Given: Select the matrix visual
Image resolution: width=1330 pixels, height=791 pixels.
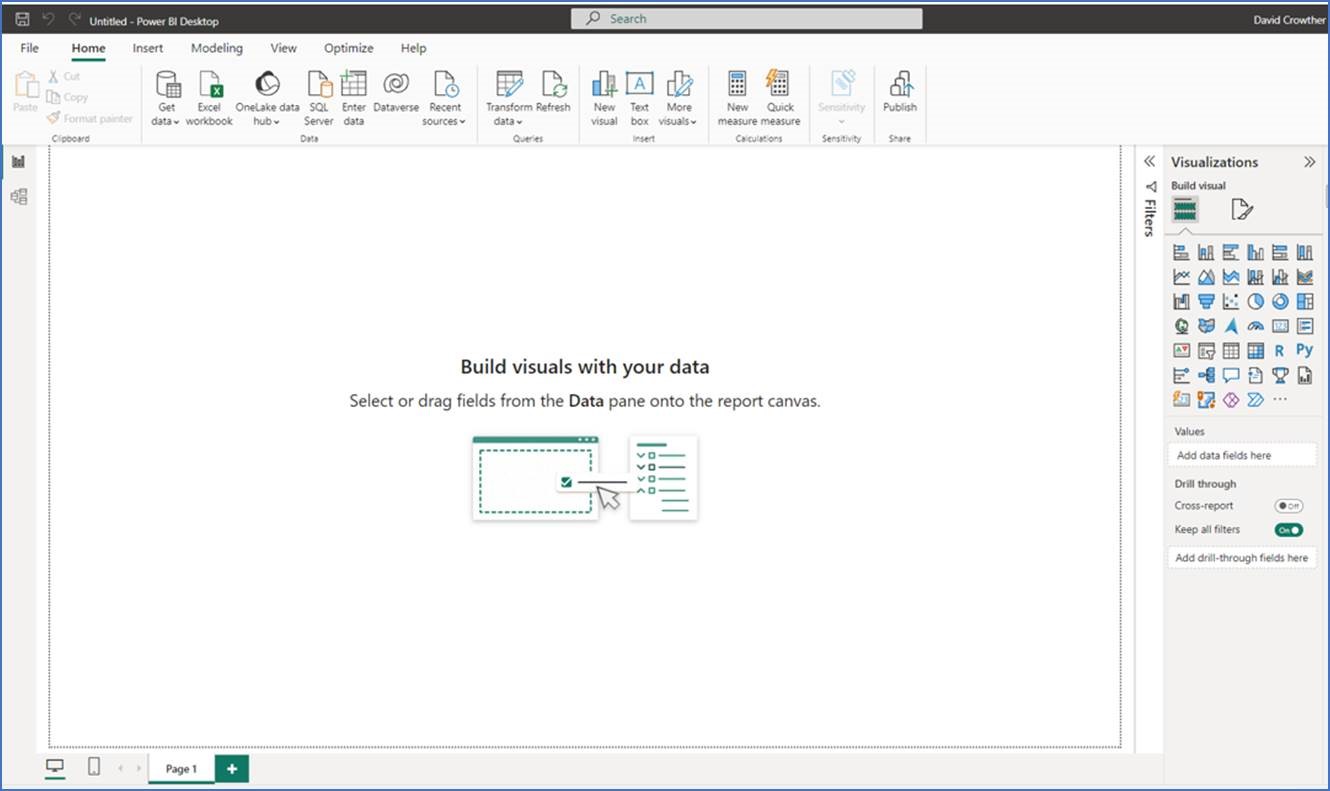Looking at the screenshot, I should click(1255, 350).
